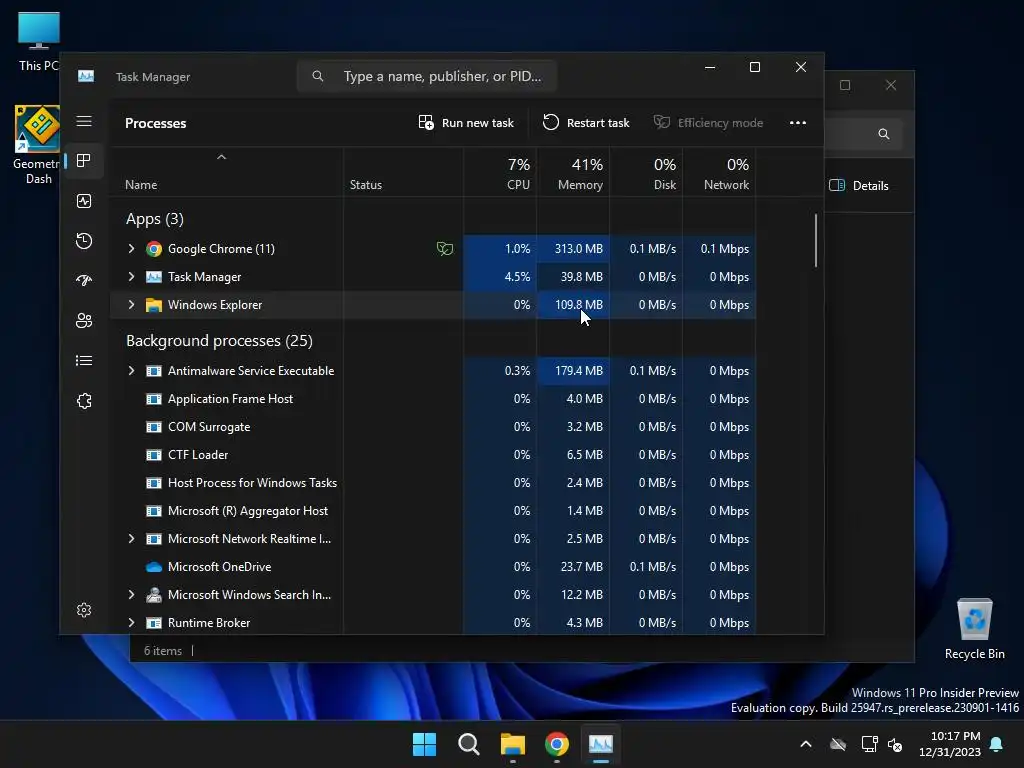This screenshot has height=768, width=1024.
Task: Toggle the Details pane in File Explorer window
Action: click(x=859, y=185)
